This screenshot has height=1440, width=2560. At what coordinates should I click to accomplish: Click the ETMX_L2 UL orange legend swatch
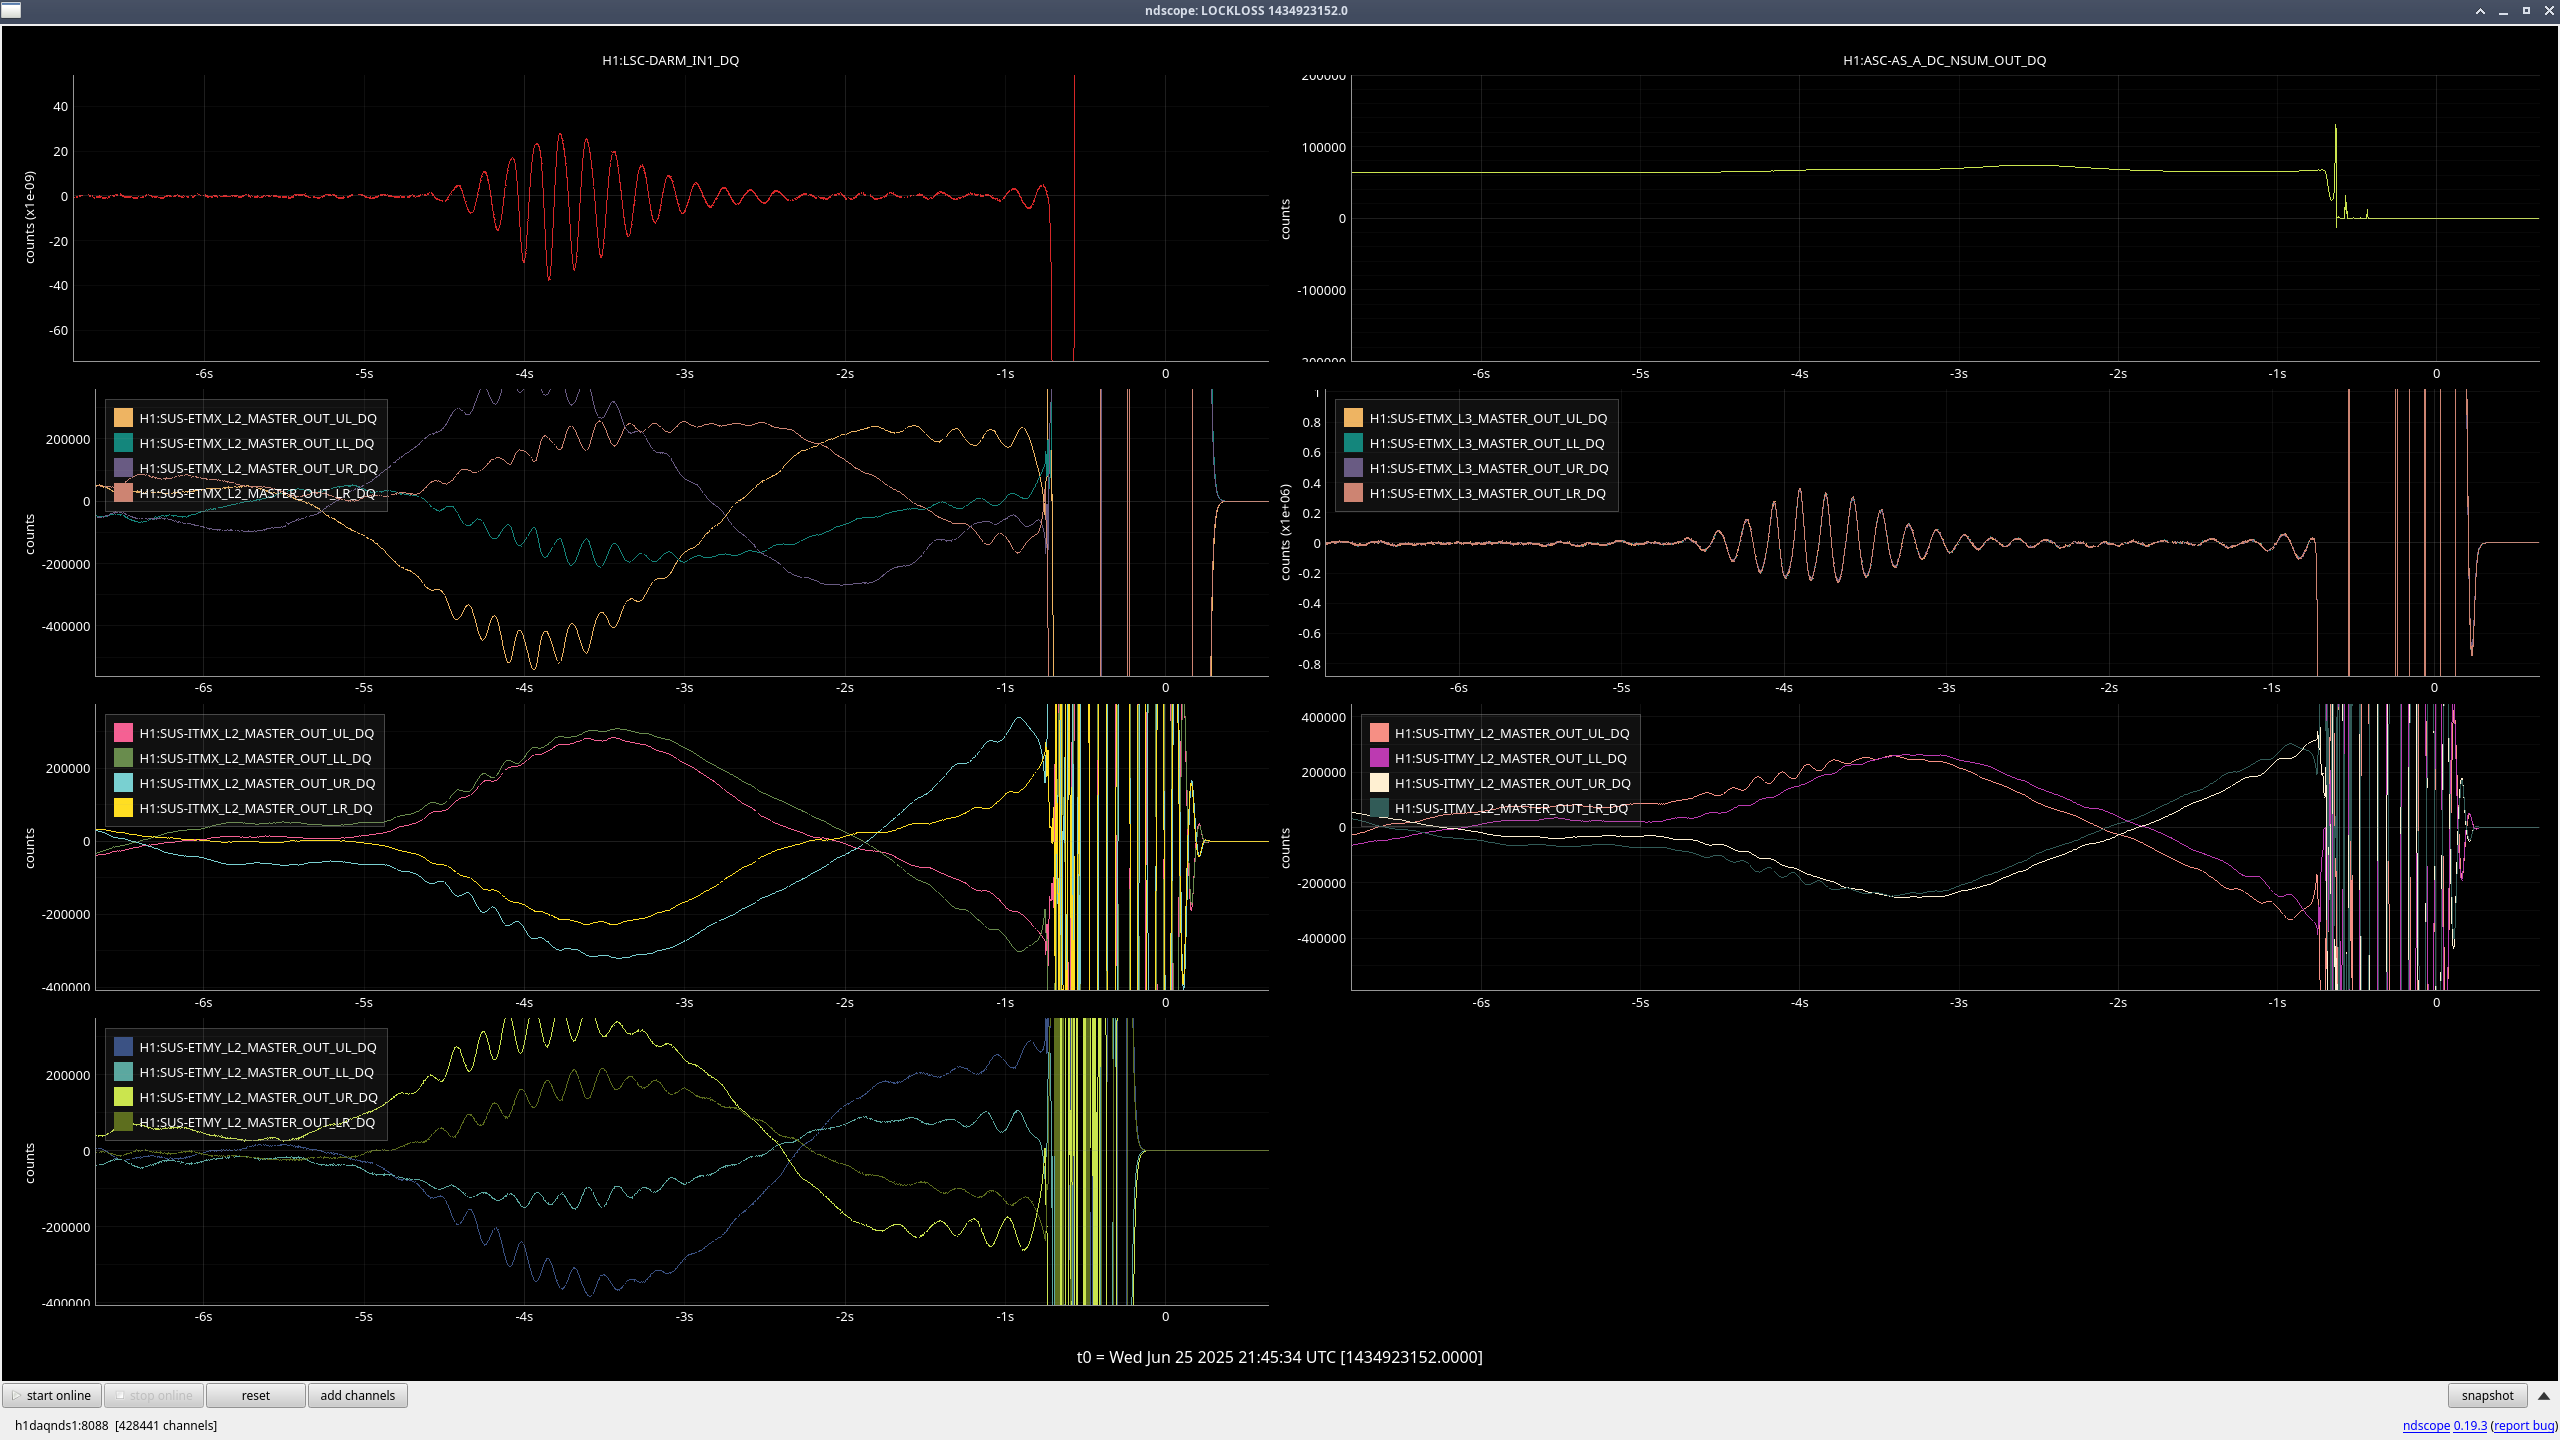click(123, 418)
